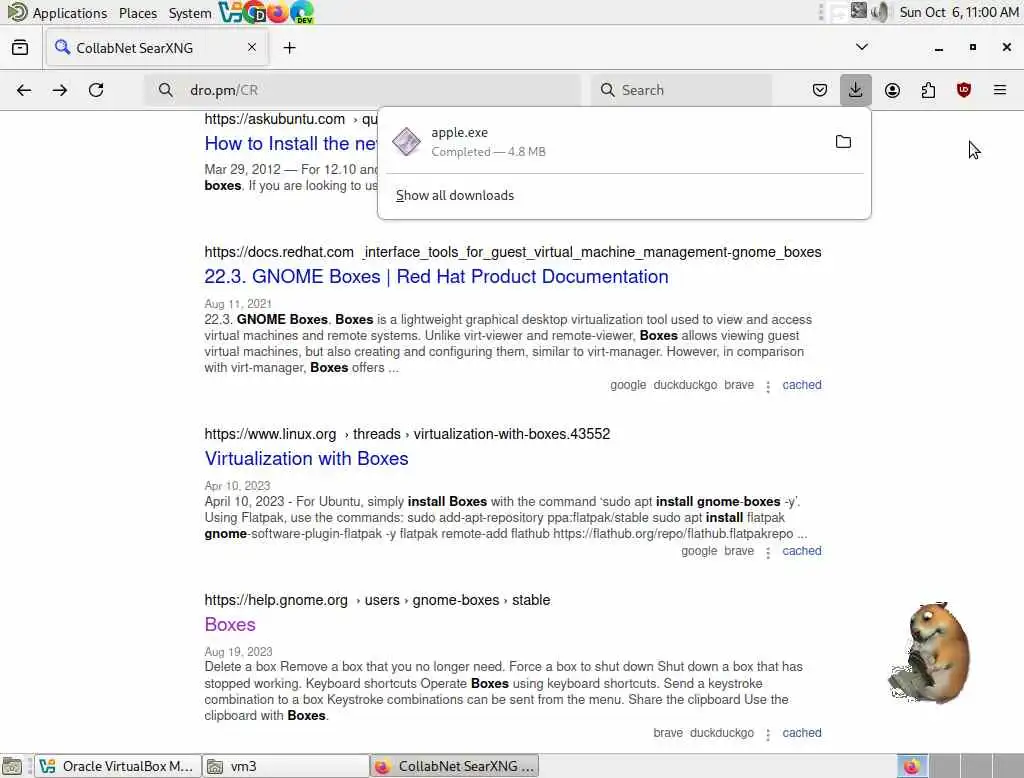This screenshot has height=778, width=1024.
Task: Open the purple 'Boxes' result link
Action: 230,624
